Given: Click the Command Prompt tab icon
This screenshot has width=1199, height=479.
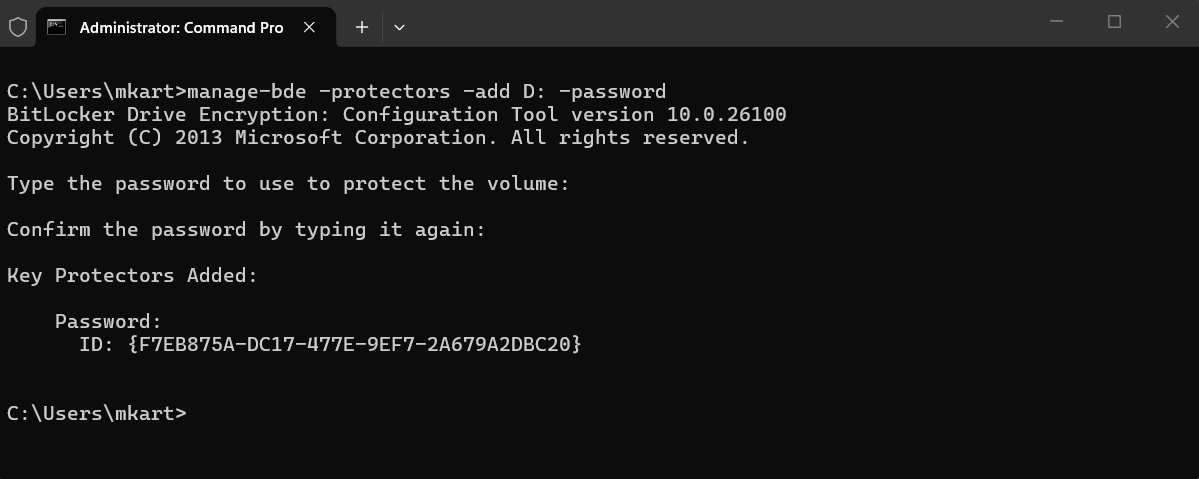Looking at the screenshot, I should point(58,27).
